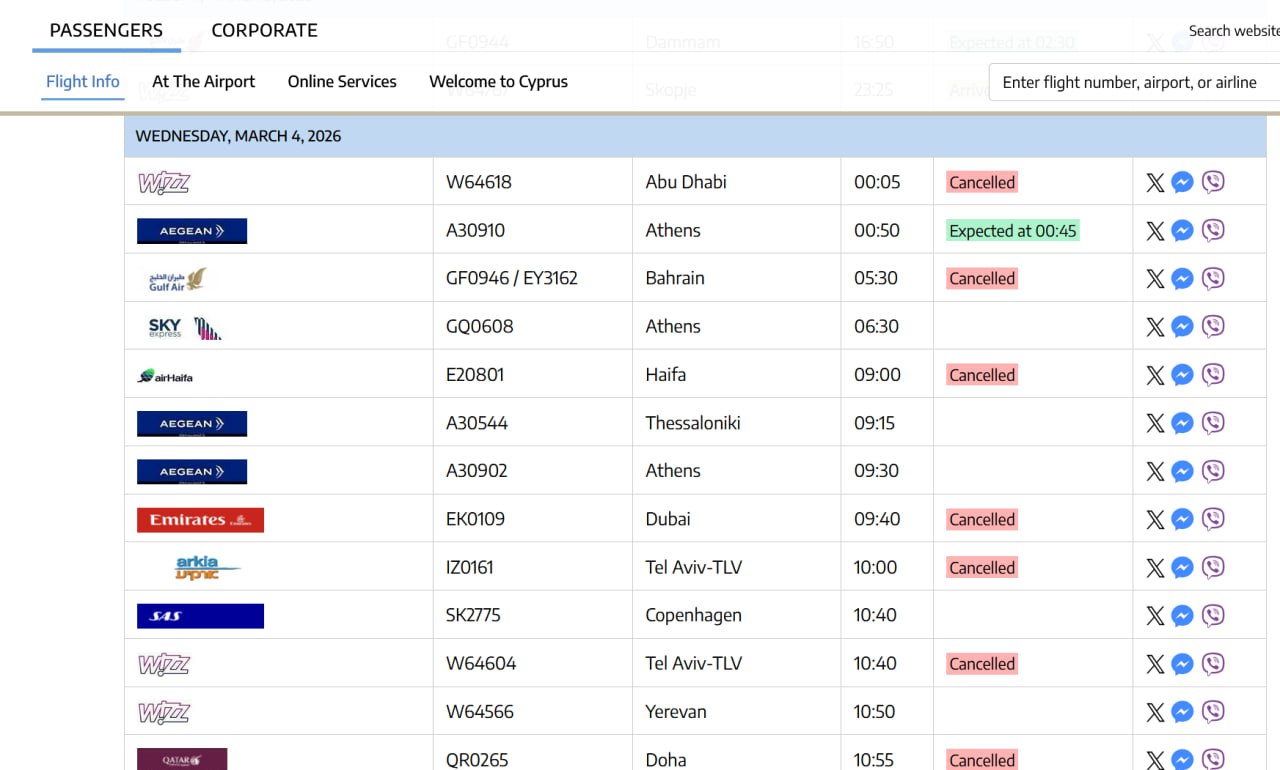This screenshot has height=770, width=1280.
Task: Share Aegean A30910 flight via Messenger
Action: (x=1182, y=231)
